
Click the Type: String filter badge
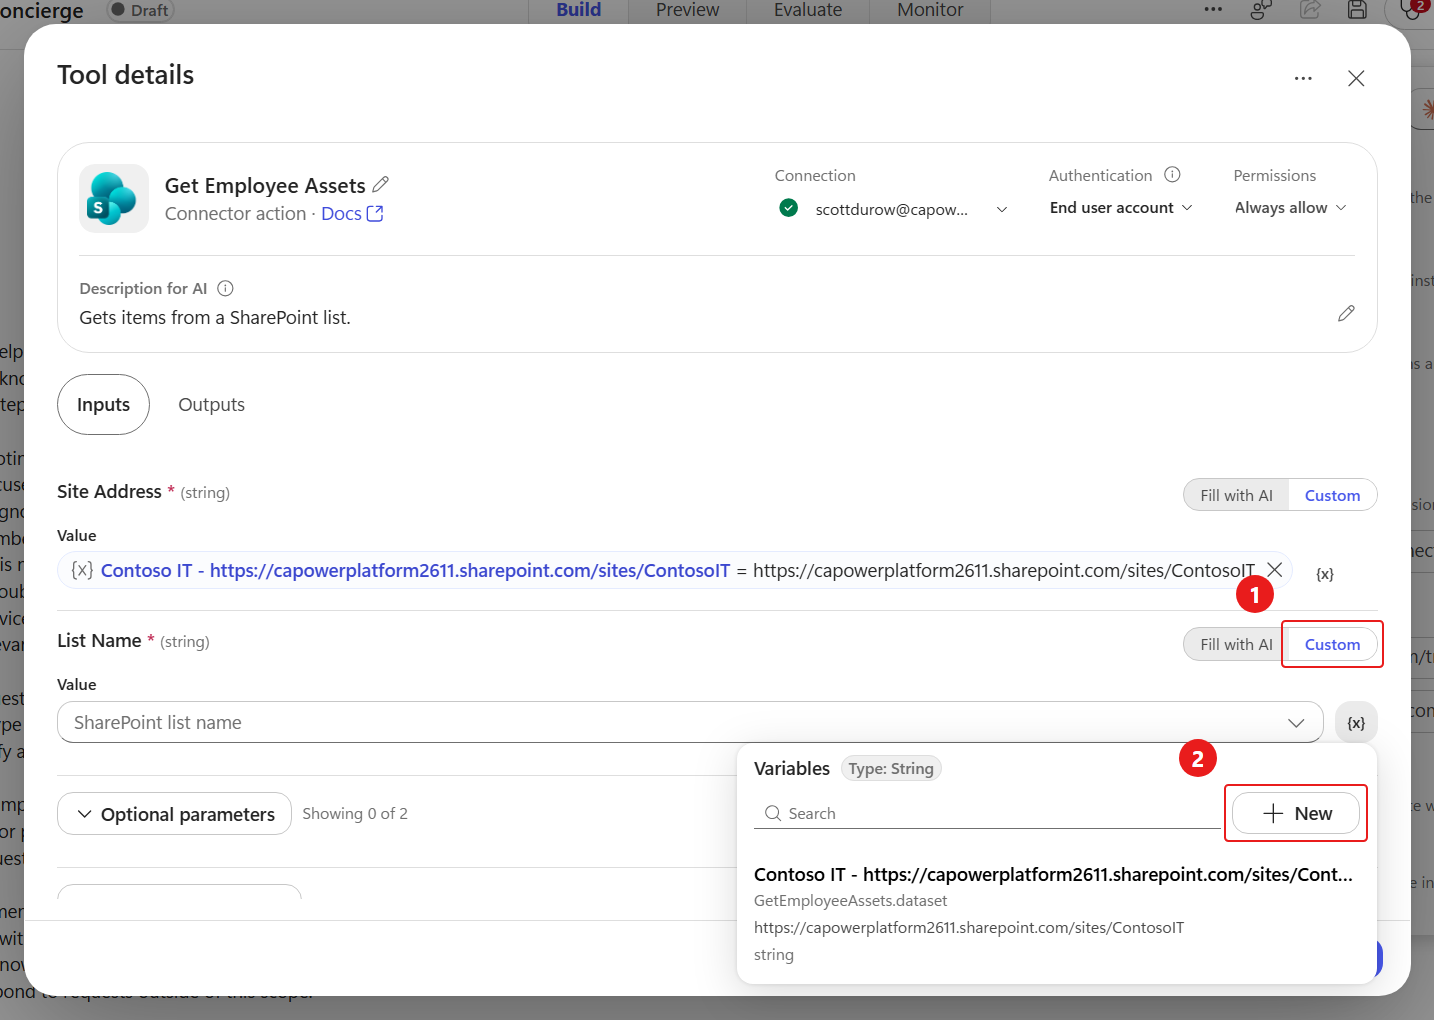tap(891, 768)
